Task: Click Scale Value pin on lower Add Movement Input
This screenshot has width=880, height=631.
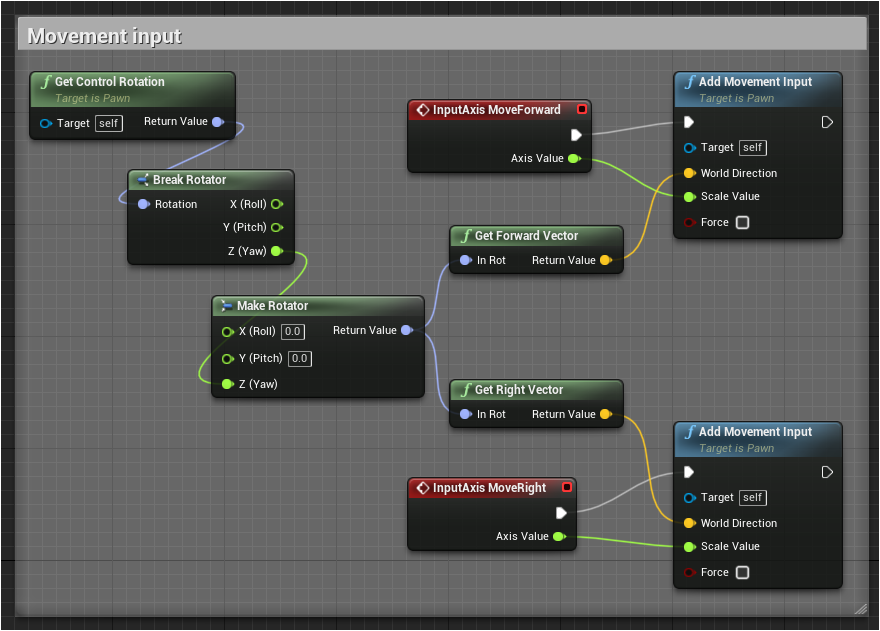Action: pos(689,547)
